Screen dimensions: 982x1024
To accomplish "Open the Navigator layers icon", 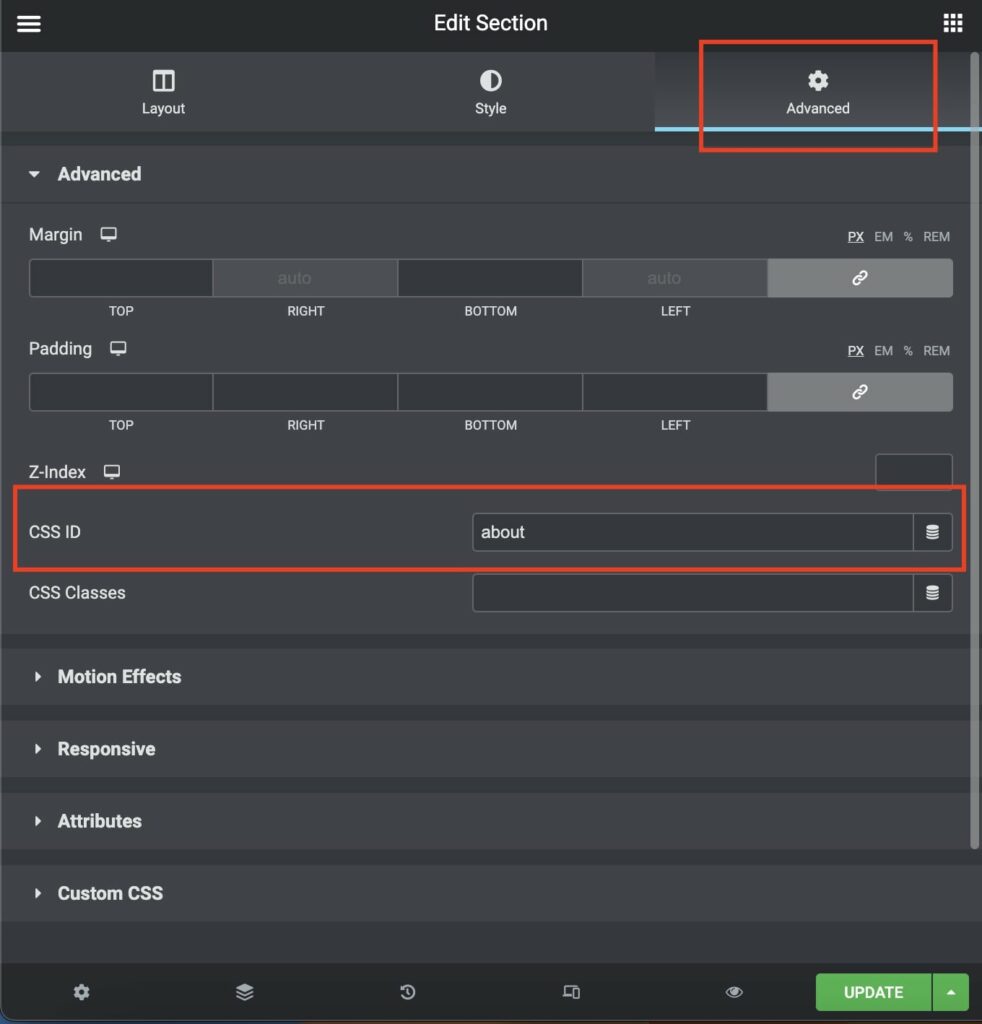I will coord(245,992).
